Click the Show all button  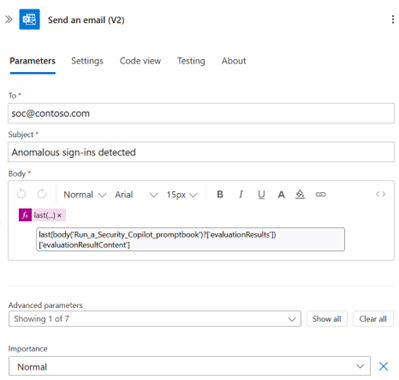coord(327,319)
